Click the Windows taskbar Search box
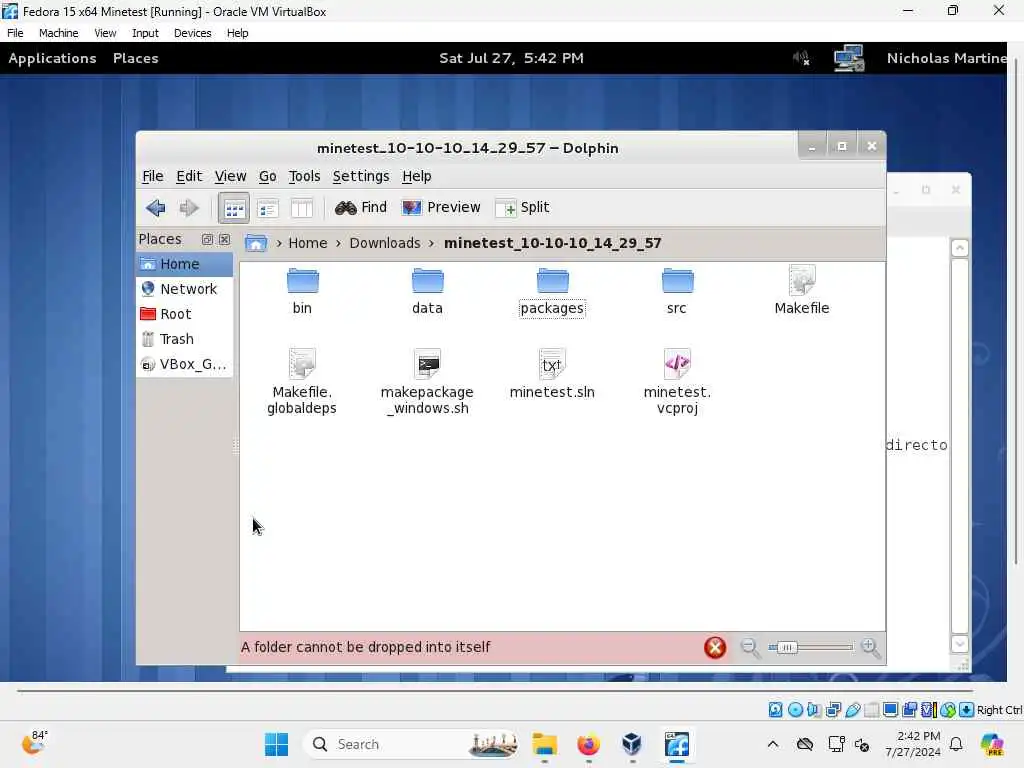This screenshot has width=1024, height=768. [411, 744]
